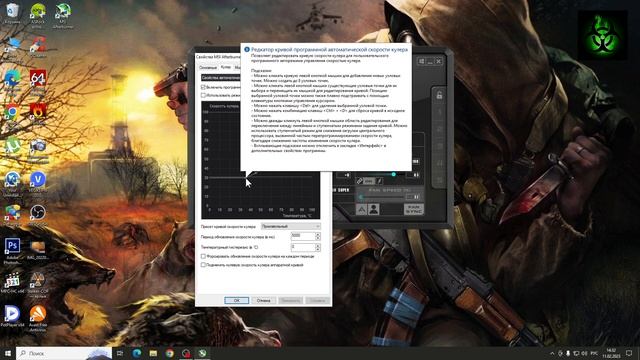Click the OK button in the properties dialog

point(236,300)
